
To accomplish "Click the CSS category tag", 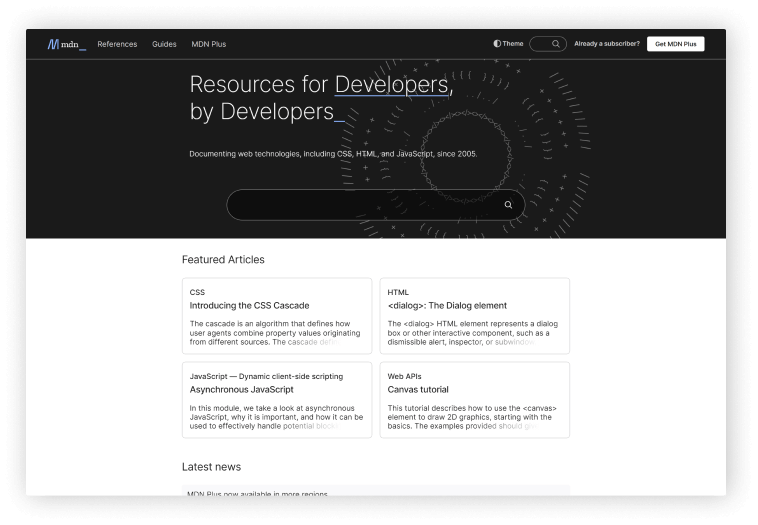I will pyautogui.click(x=197, y=292).
